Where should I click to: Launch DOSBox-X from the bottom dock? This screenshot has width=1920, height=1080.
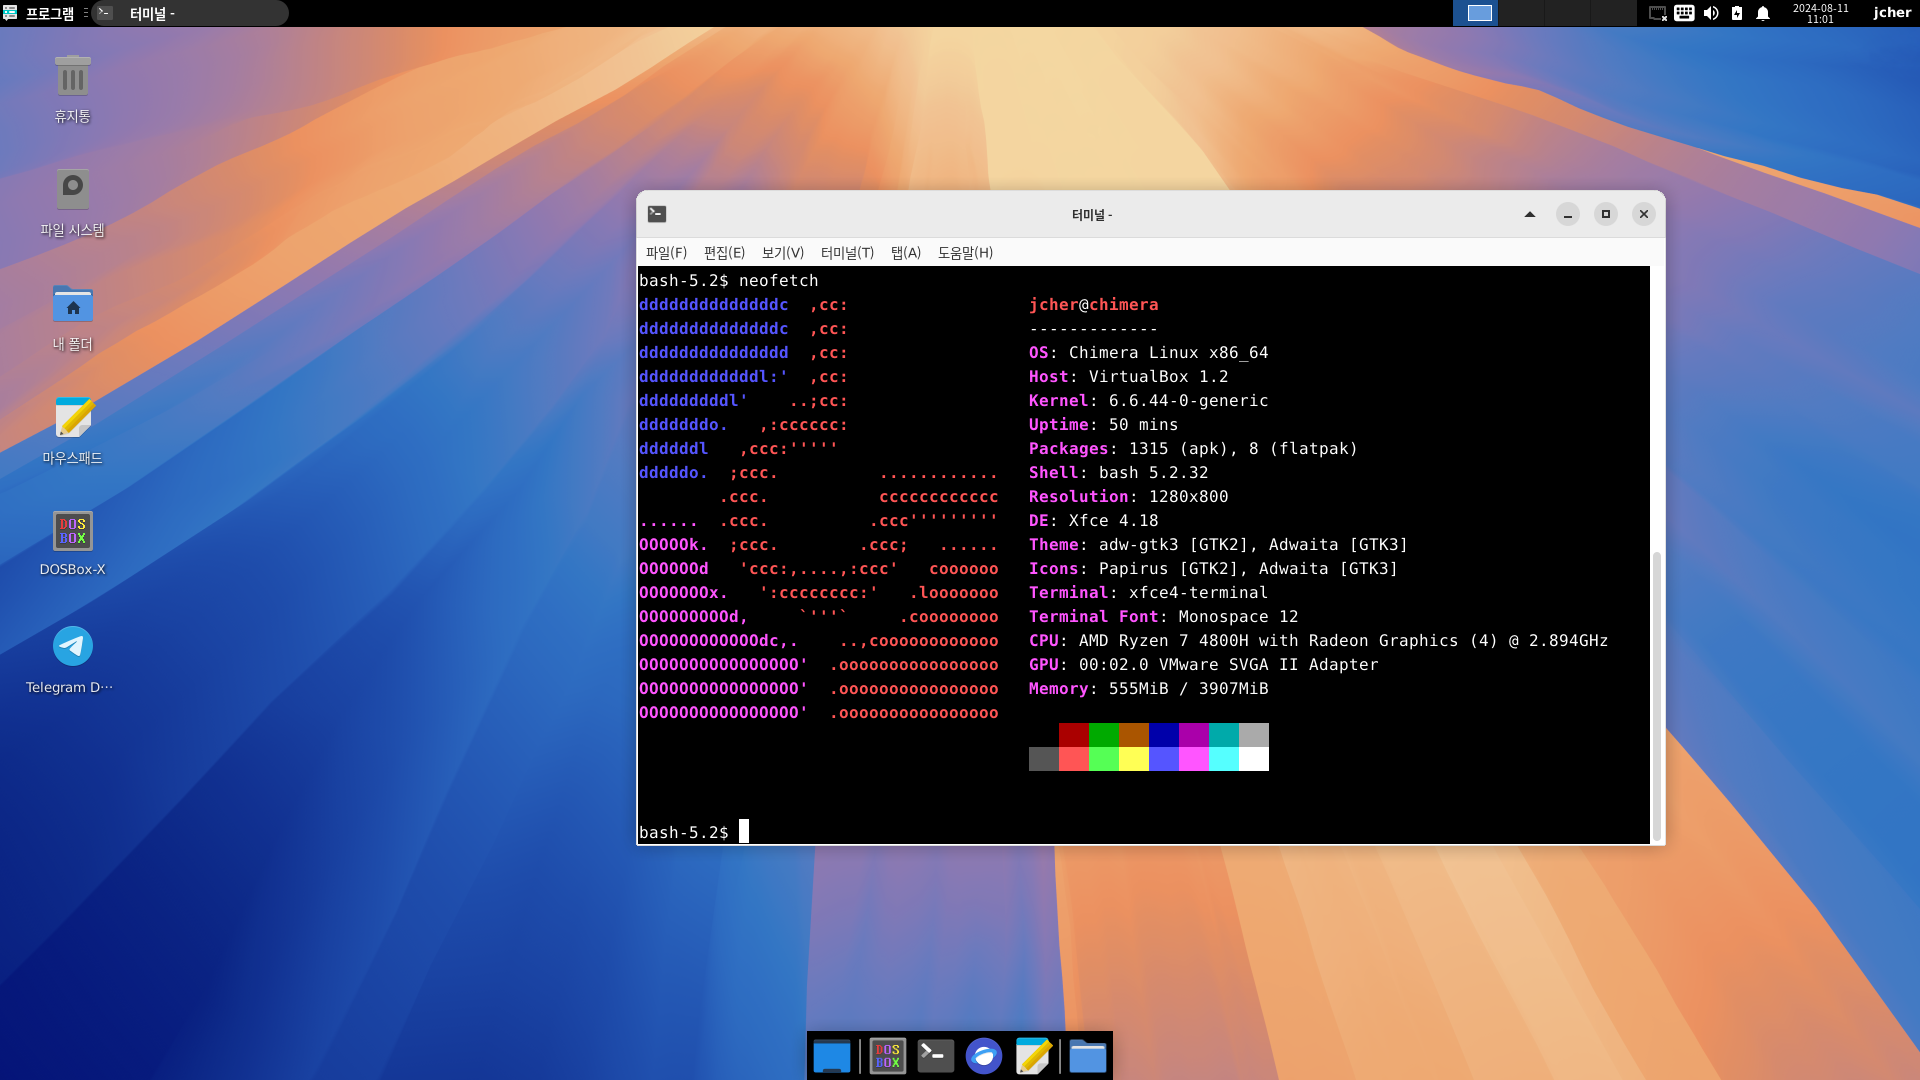pos(887,1056)
